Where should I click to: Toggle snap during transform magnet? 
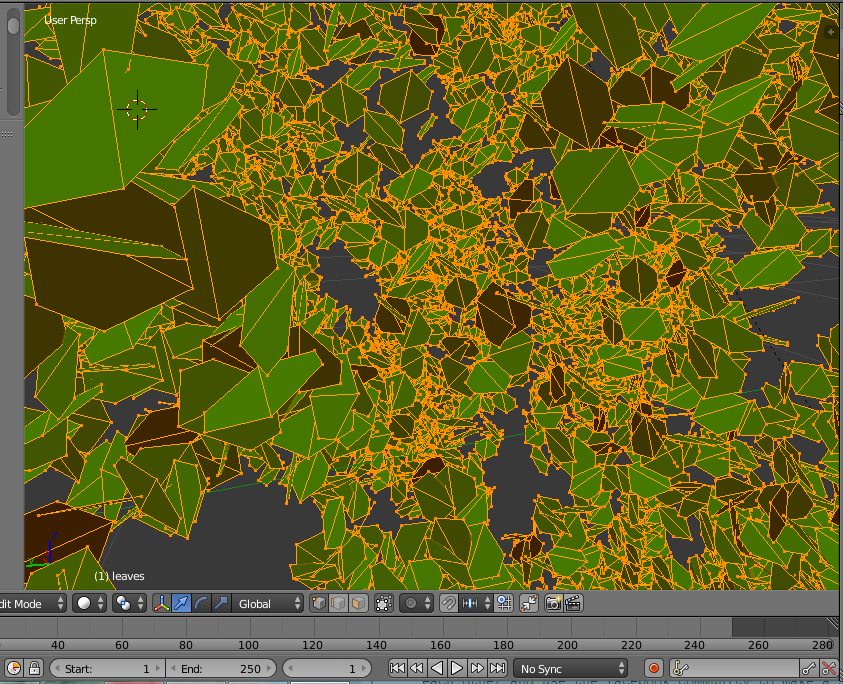(449, 603)
